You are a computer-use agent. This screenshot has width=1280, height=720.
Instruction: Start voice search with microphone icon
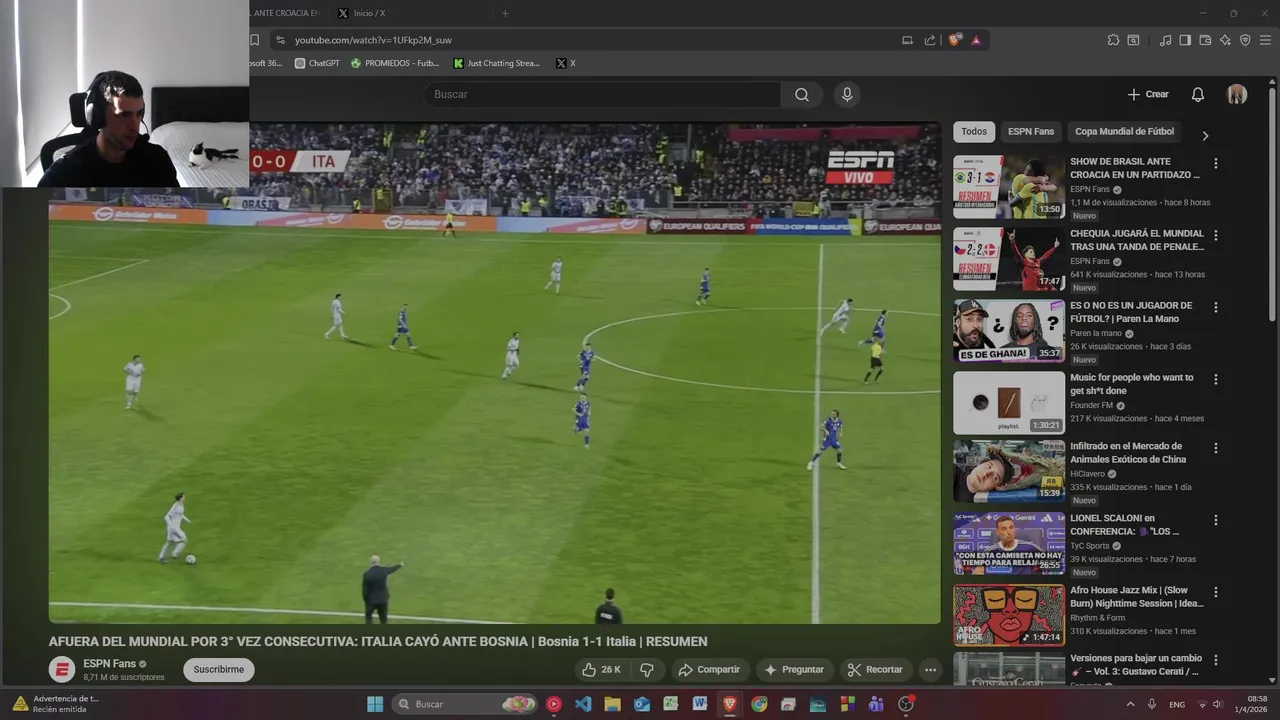pyautogui.click(x=847, y=94)
